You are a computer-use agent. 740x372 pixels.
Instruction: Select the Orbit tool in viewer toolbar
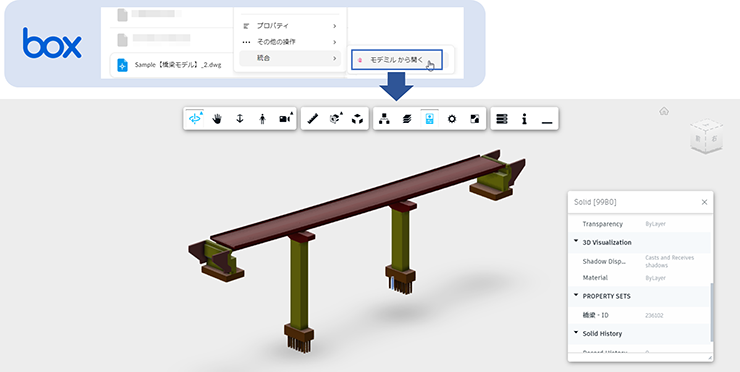194,119
